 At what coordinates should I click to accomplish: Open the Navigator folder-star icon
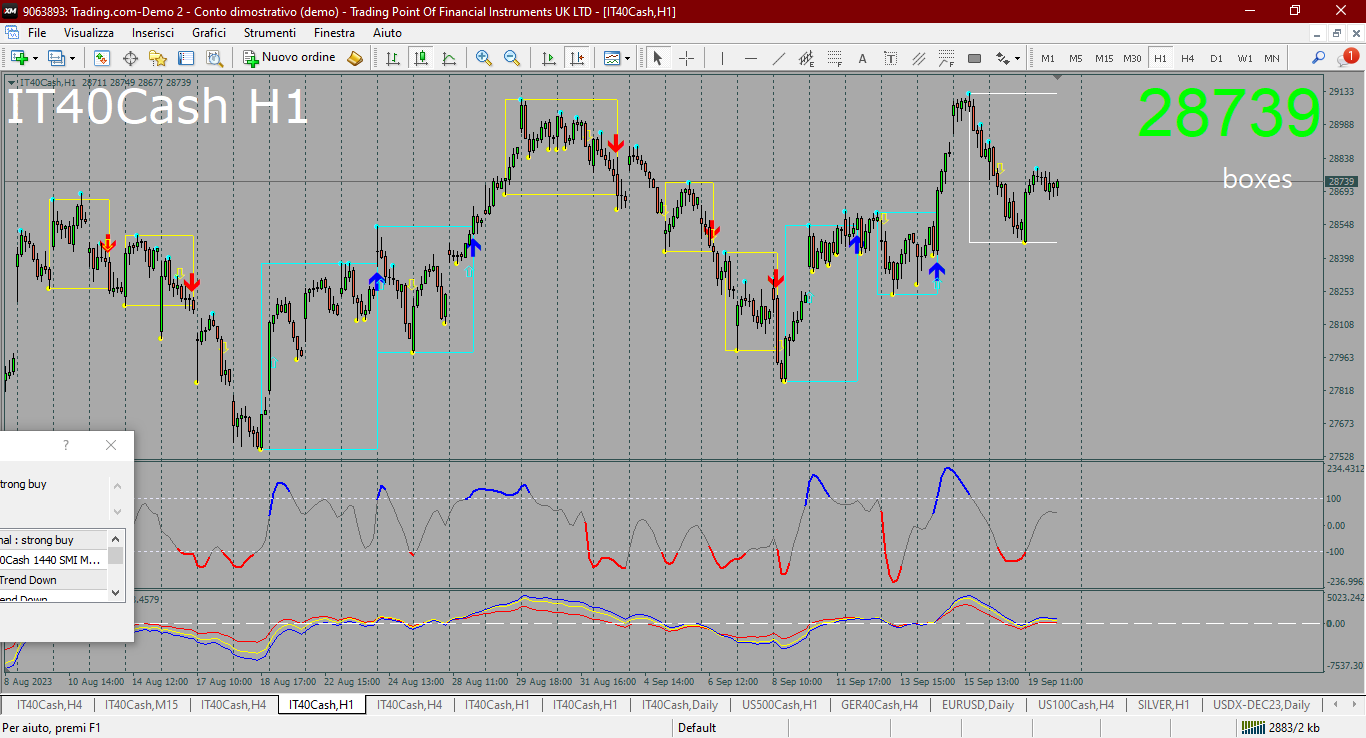pyautogui.click(x=158, y=58)
